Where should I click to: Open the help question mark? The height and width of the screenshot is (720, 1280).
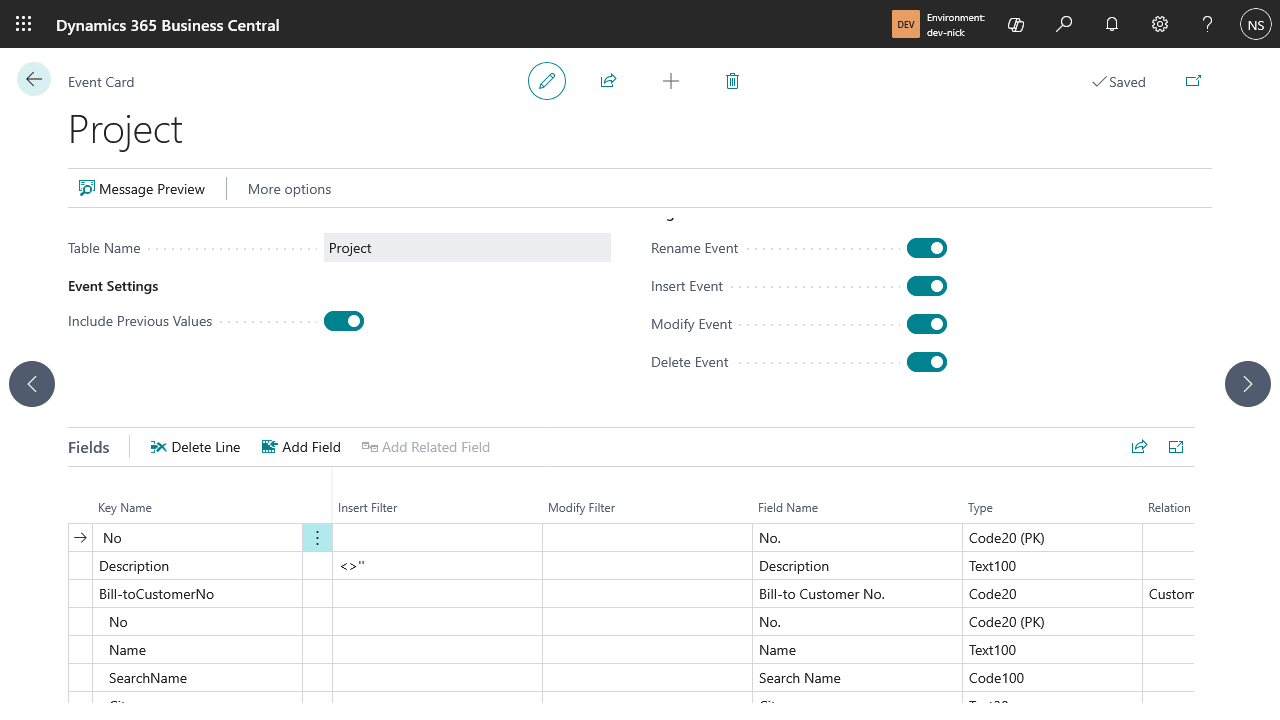click(x=1208, y=24)
